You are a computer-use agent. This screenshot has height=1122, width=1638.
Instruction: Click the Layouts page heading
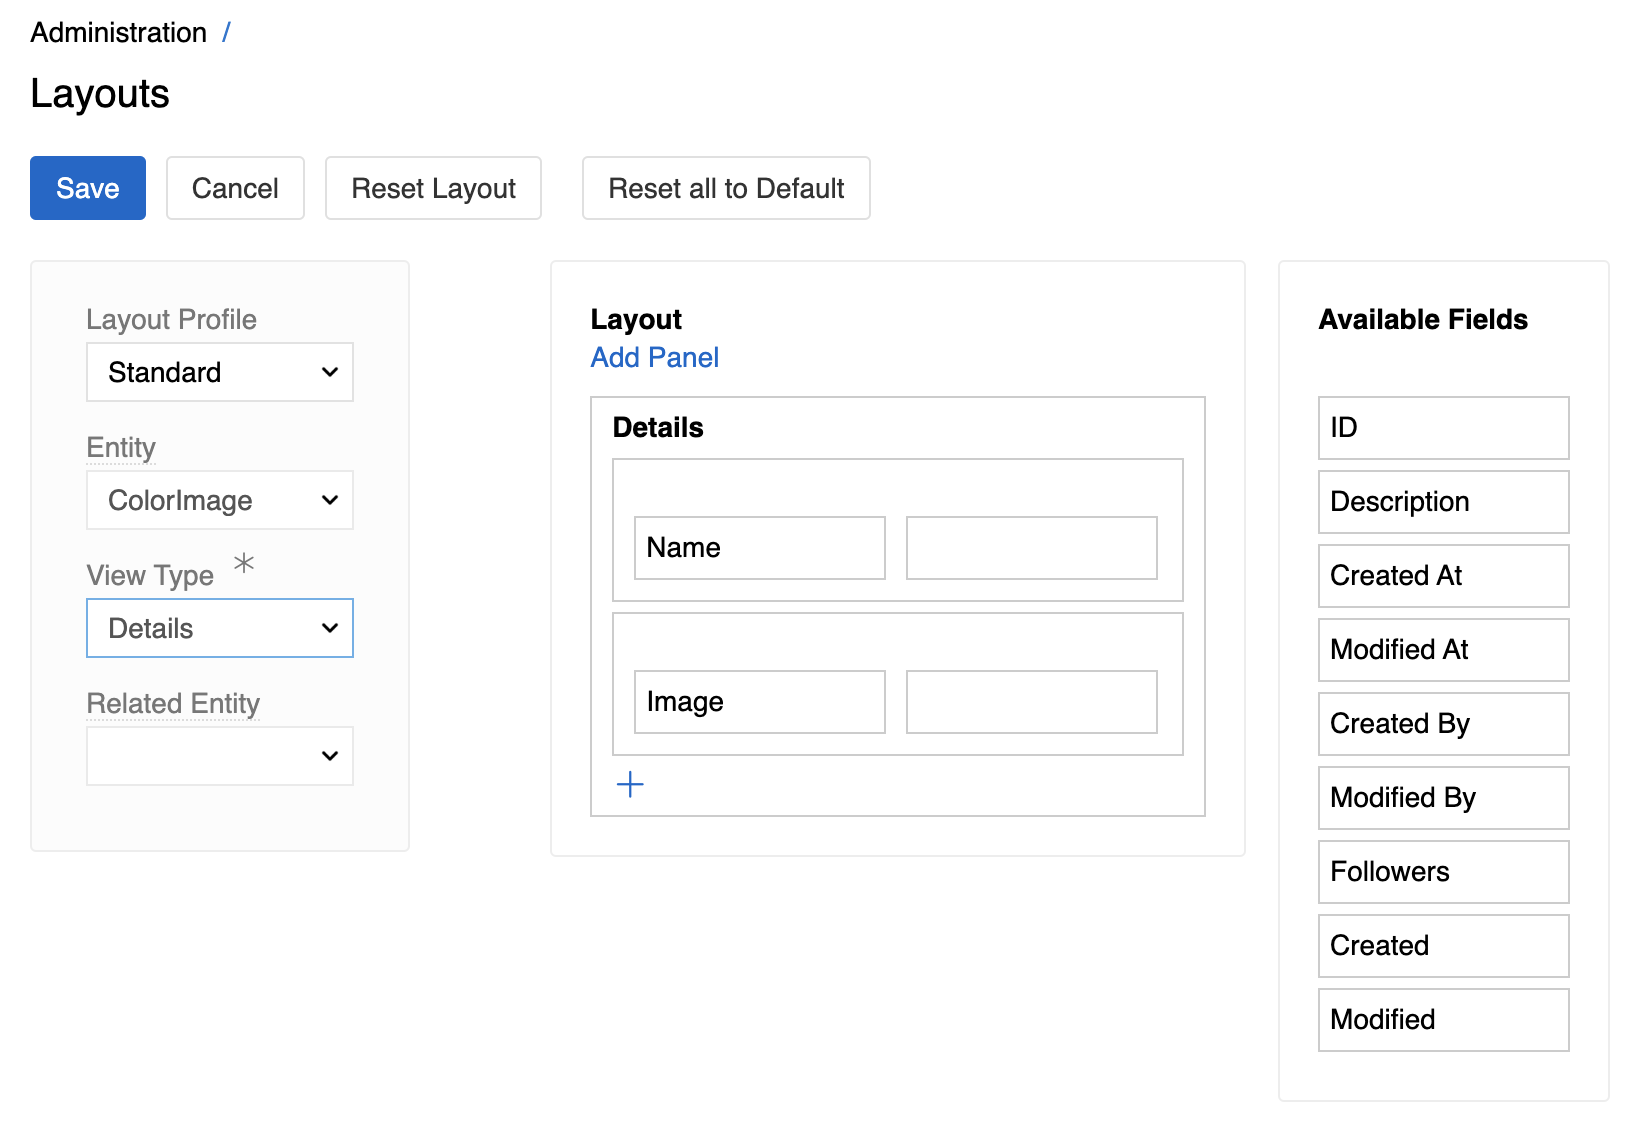(100, 93)
